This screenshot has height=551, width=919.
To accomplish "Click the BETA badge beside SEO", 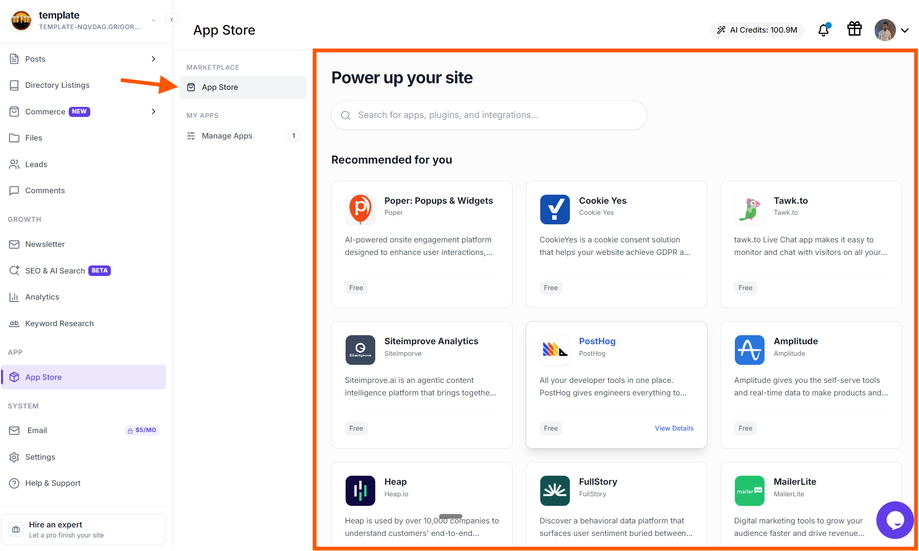I will point(99,271).
